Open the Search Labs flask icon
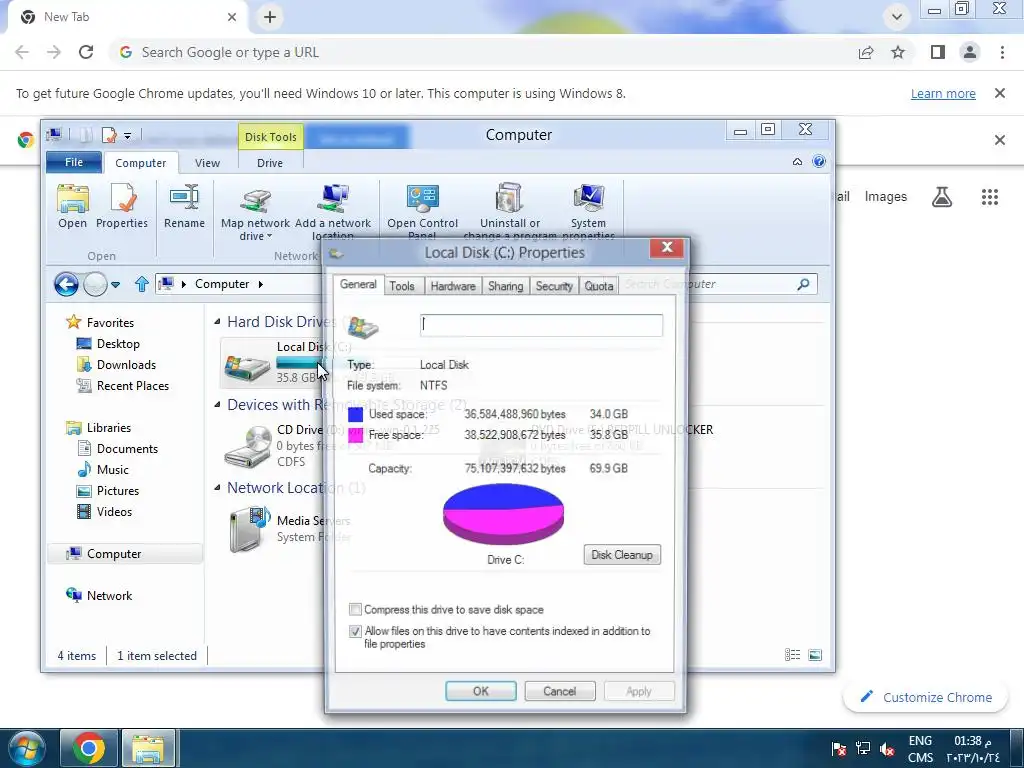 pos(942,197)
